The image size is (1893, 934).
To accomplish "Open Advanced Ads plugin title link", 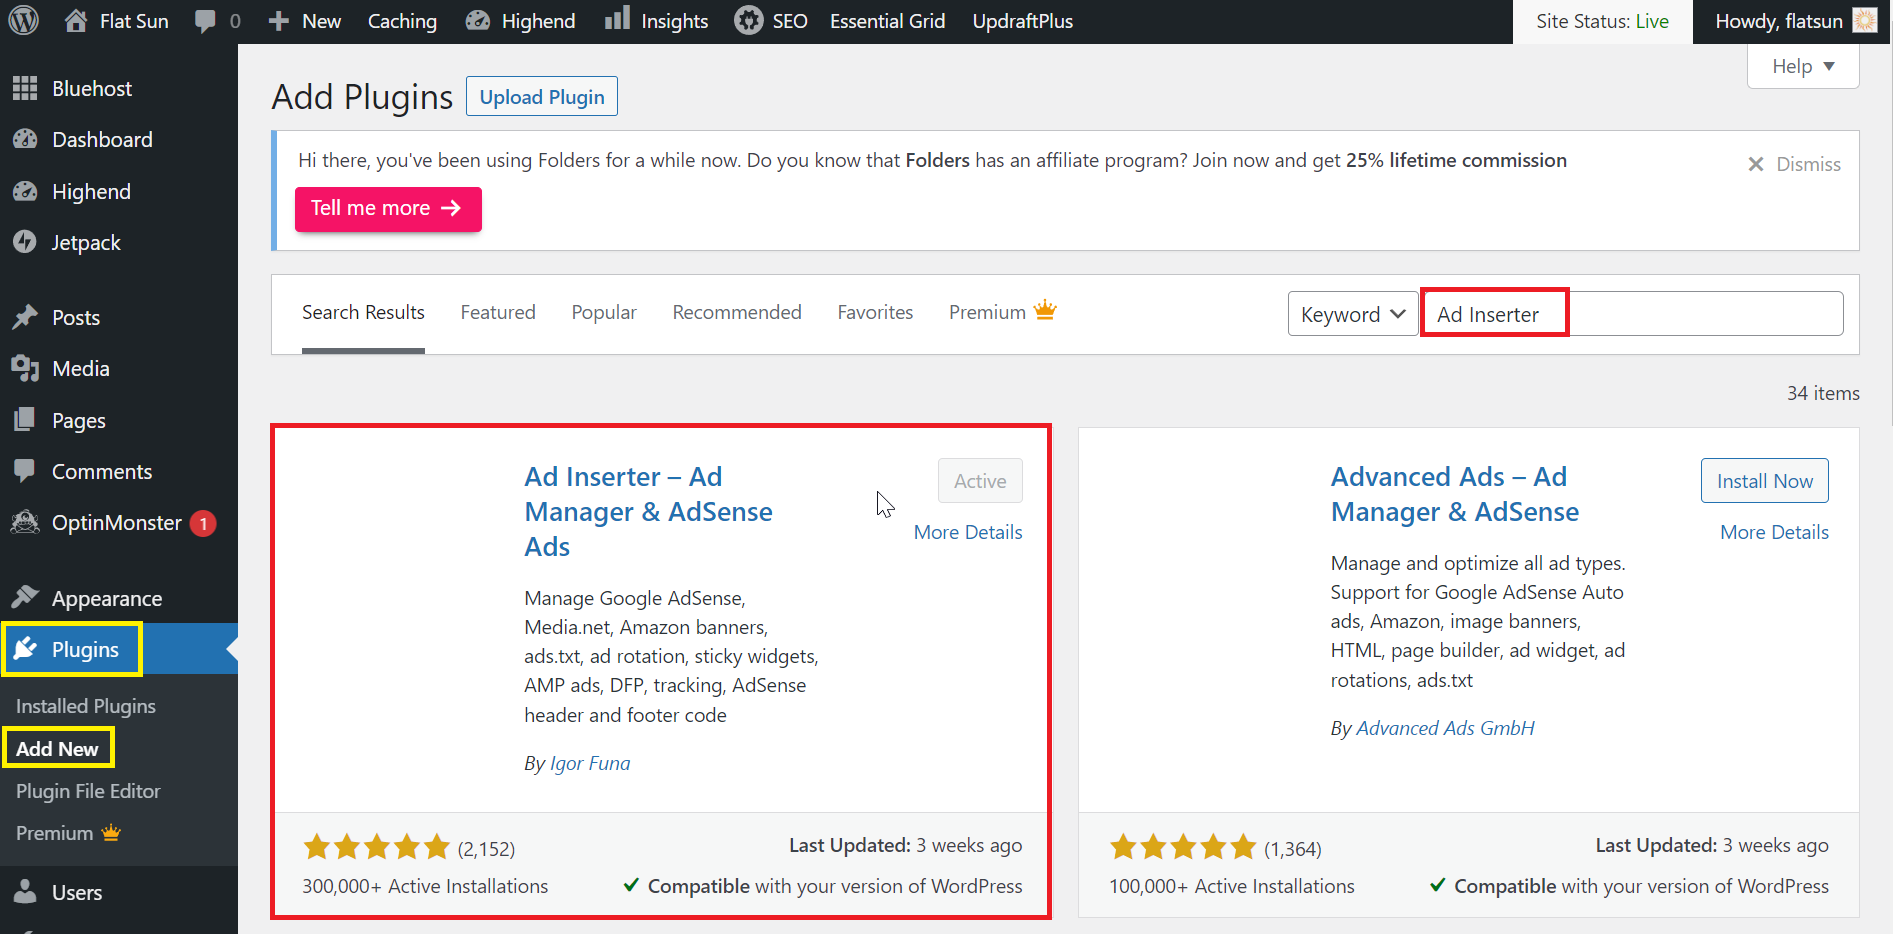I will coord(1455,494).
